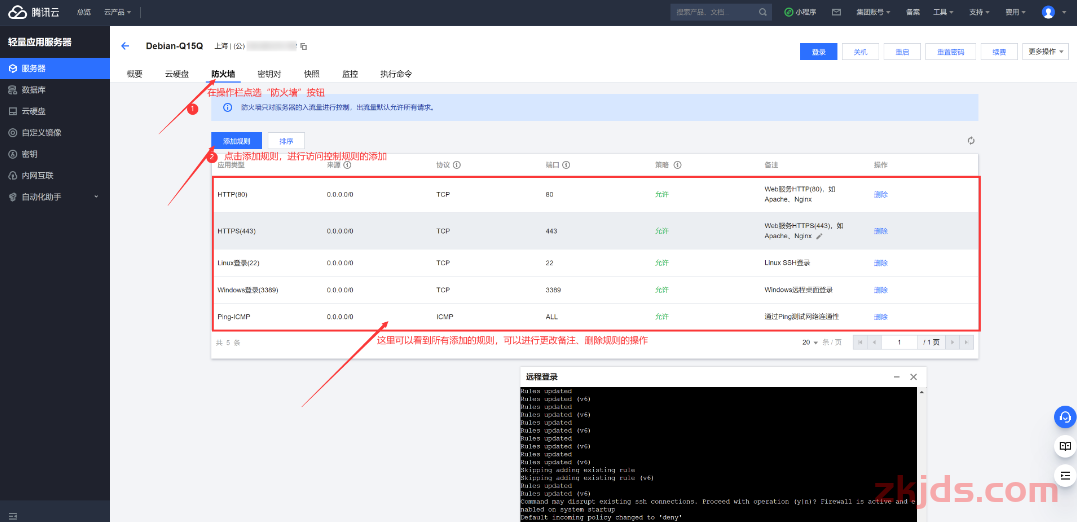
Task: Open the 云产品 dropdown menu
Action: 117,12
